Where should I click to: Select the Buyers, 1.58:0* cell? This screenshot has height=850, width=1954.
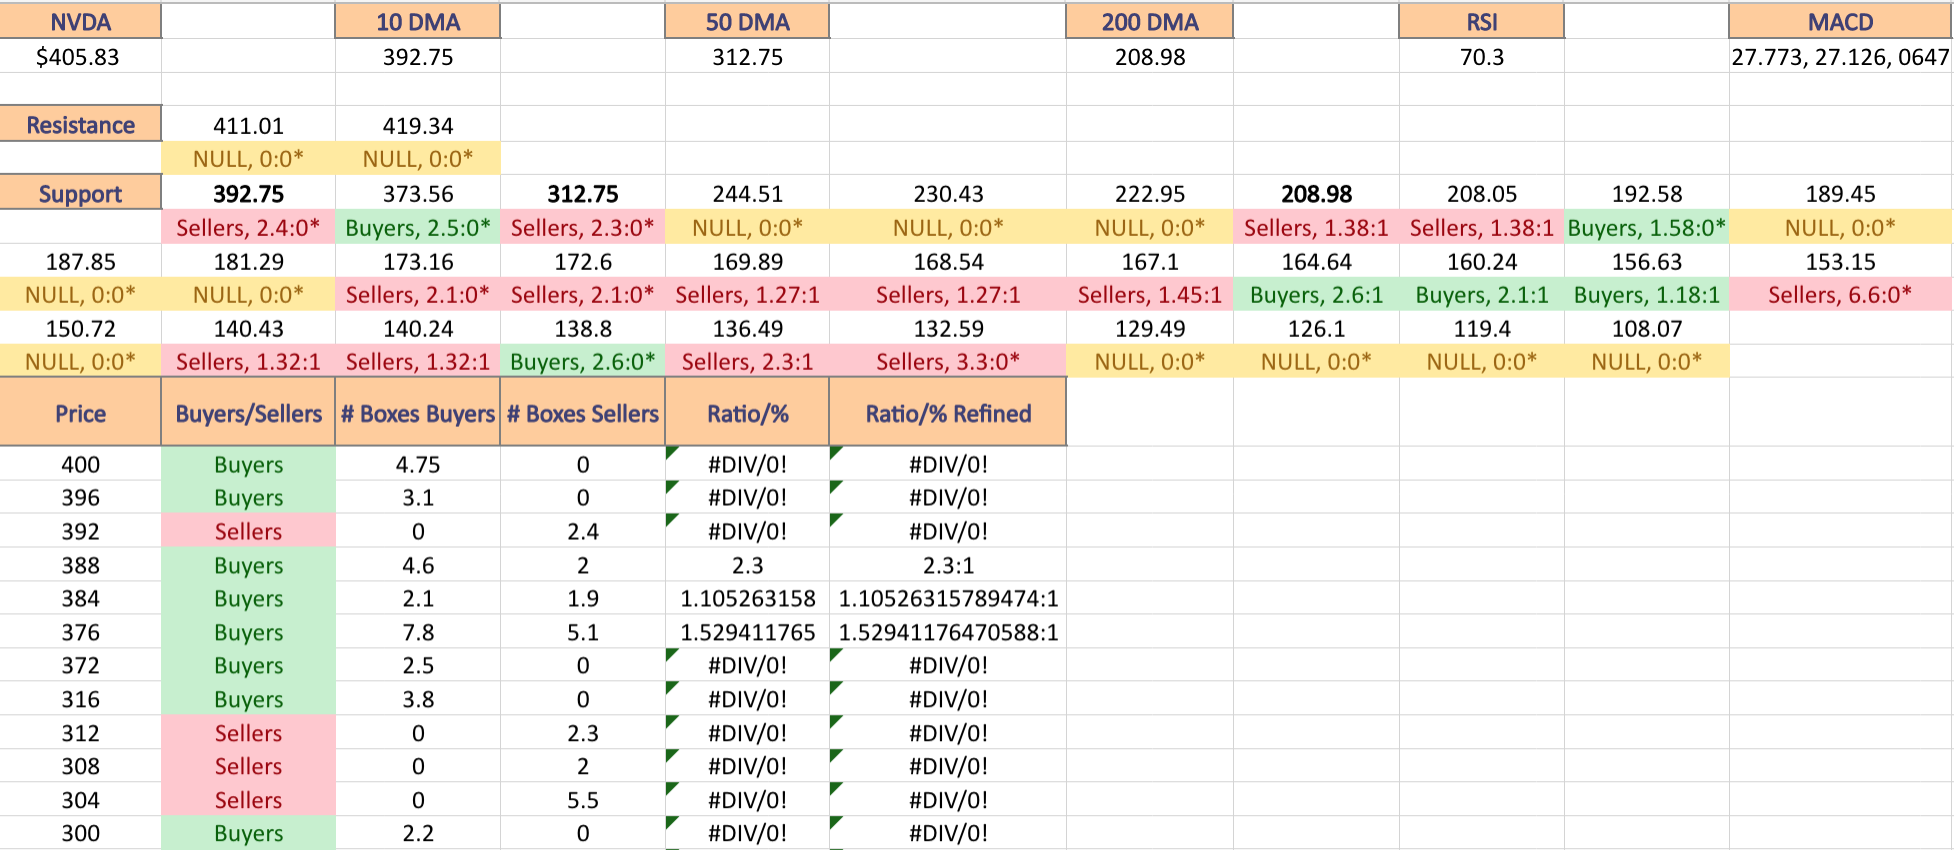(x=1647, y=227)
